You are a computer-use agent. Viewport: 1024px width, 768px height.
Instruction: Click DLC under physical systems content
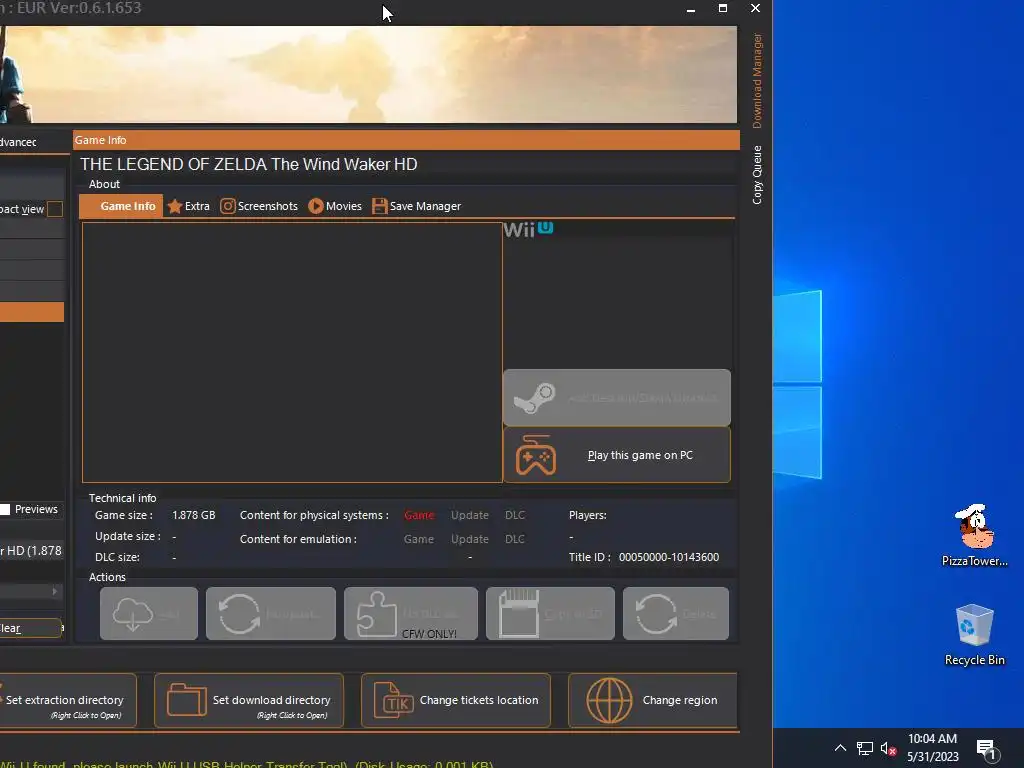pos(515,515)
